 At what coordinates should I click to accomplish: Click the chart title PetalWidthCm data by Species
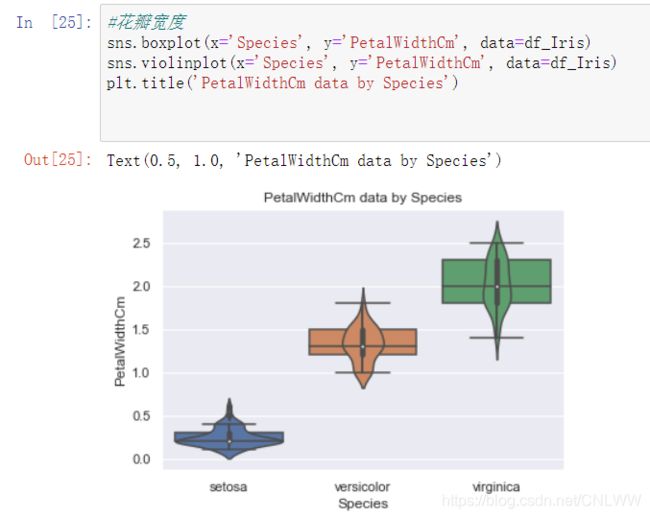coord(363,198)
